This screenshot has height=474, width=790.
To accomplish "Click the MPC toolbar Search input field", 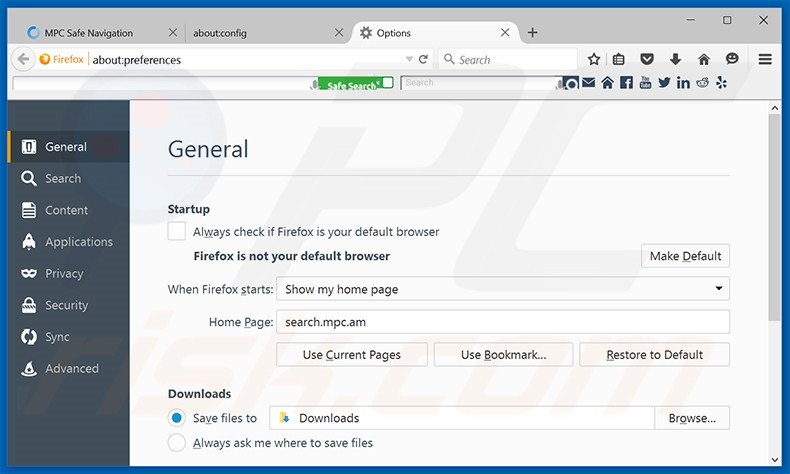I will 479,83.
